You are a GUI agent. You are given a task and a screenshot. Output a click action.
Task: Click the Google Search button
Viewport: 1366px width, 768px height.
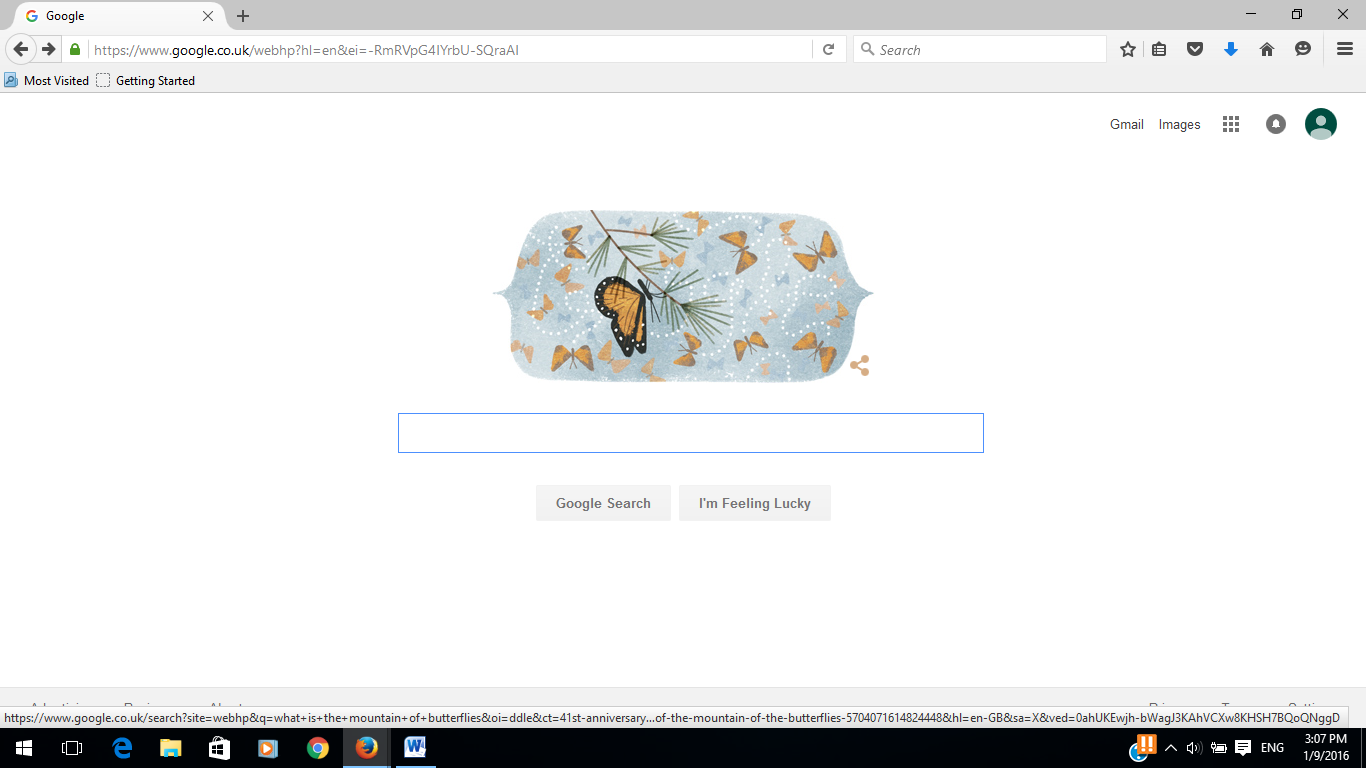click(603, 503)
